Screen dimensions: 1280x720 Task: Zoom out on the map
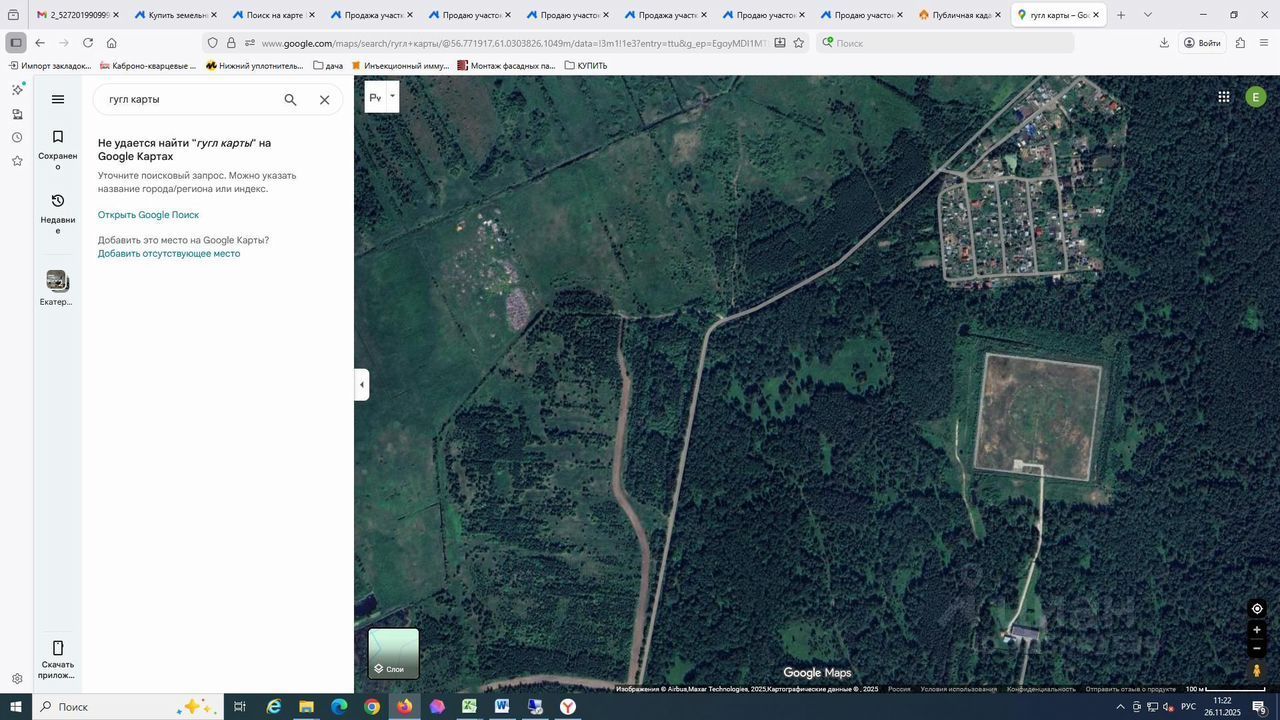[1257, 648]
